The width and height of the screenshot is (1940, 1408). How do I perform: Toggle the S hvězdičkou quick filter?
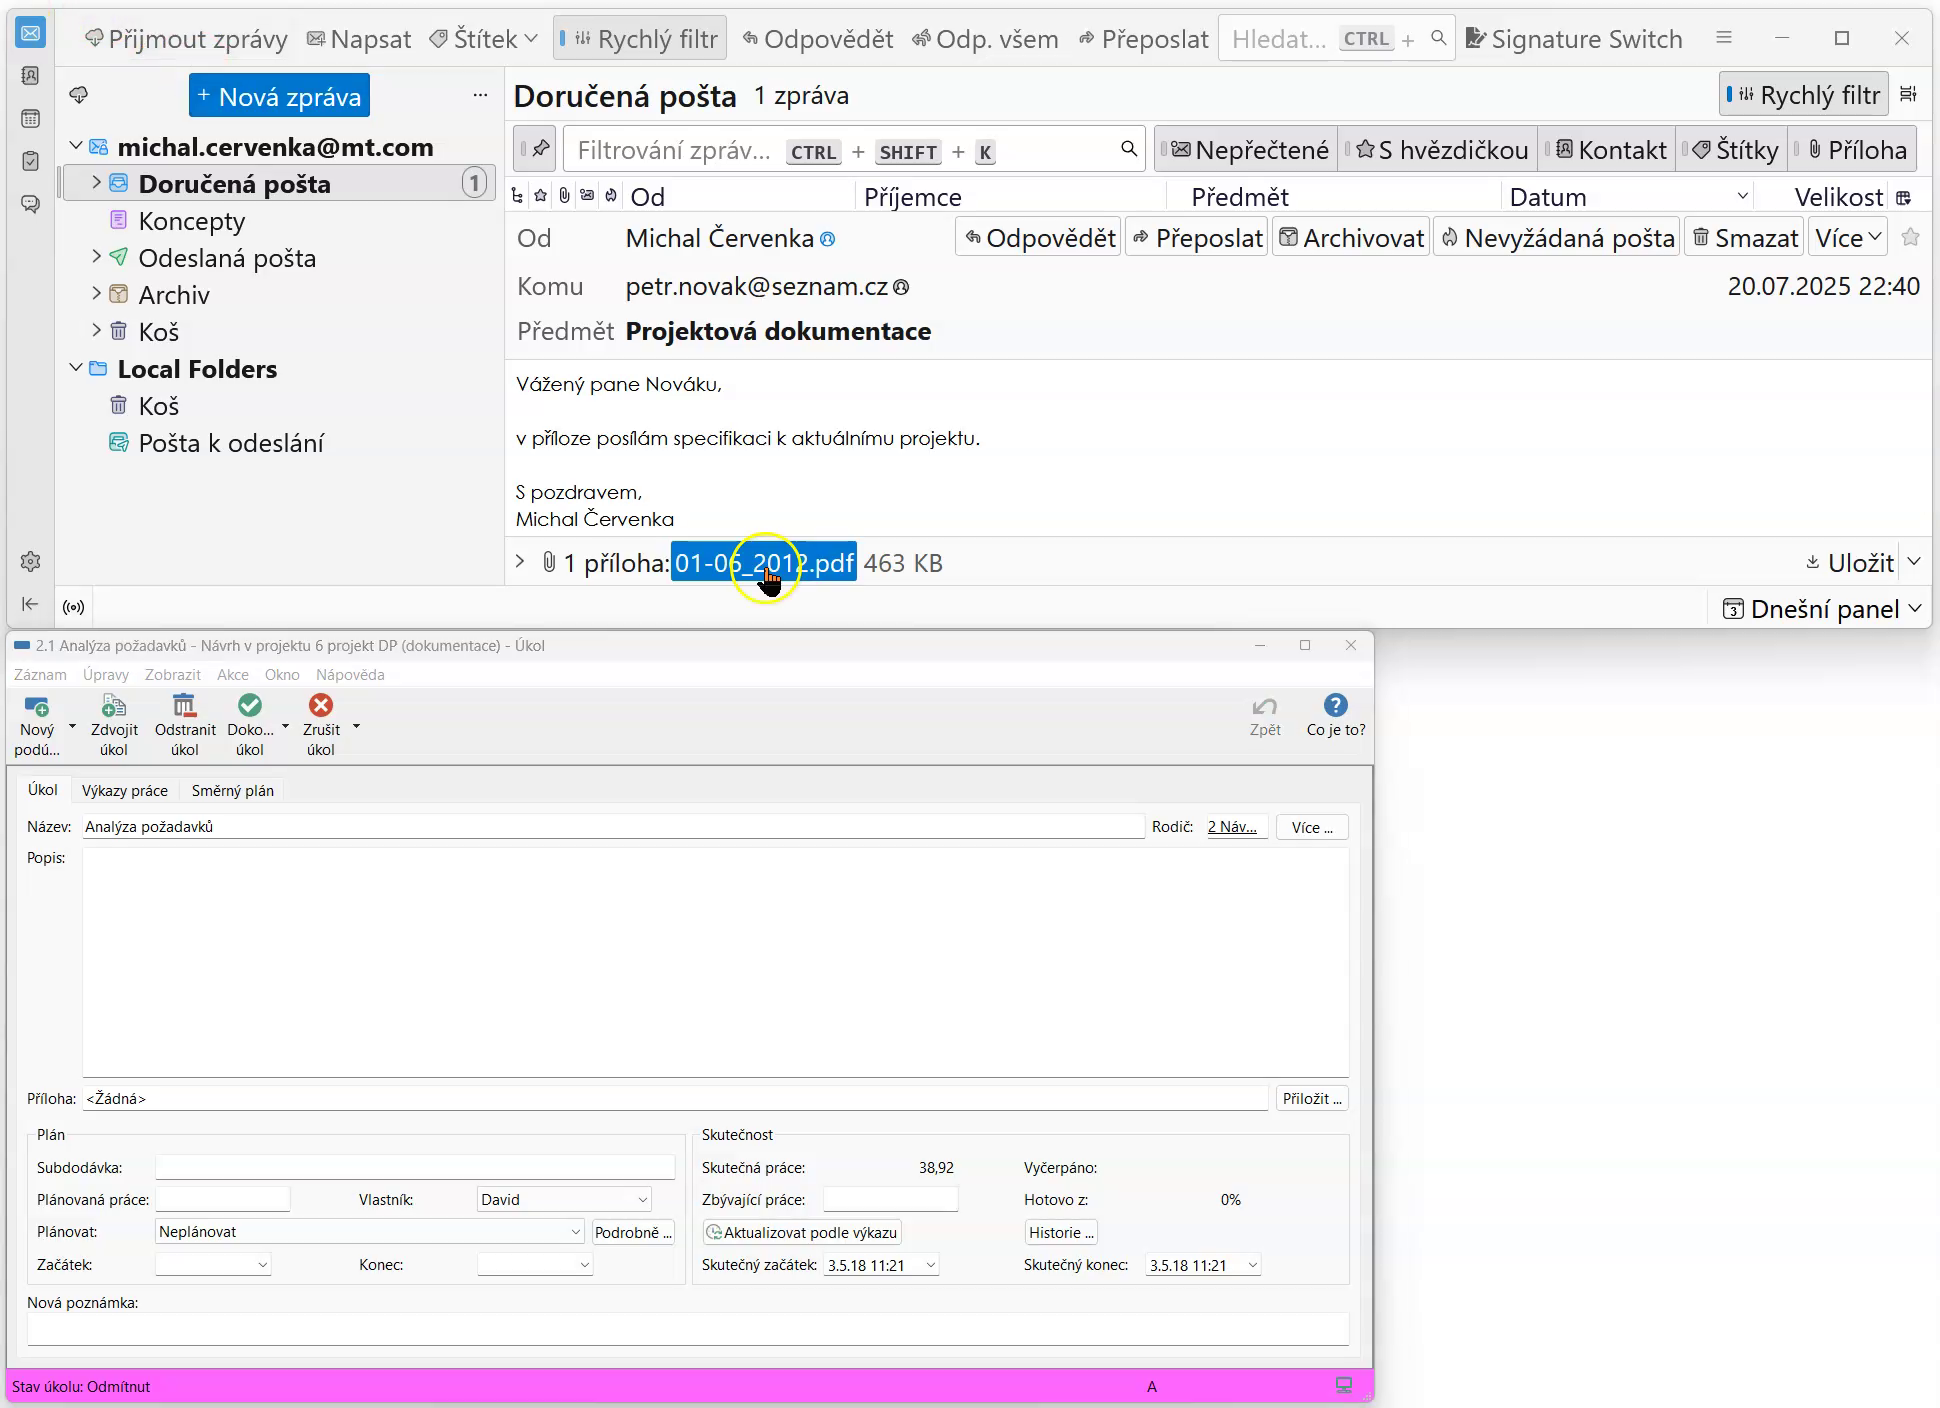tap(1441, 150)
